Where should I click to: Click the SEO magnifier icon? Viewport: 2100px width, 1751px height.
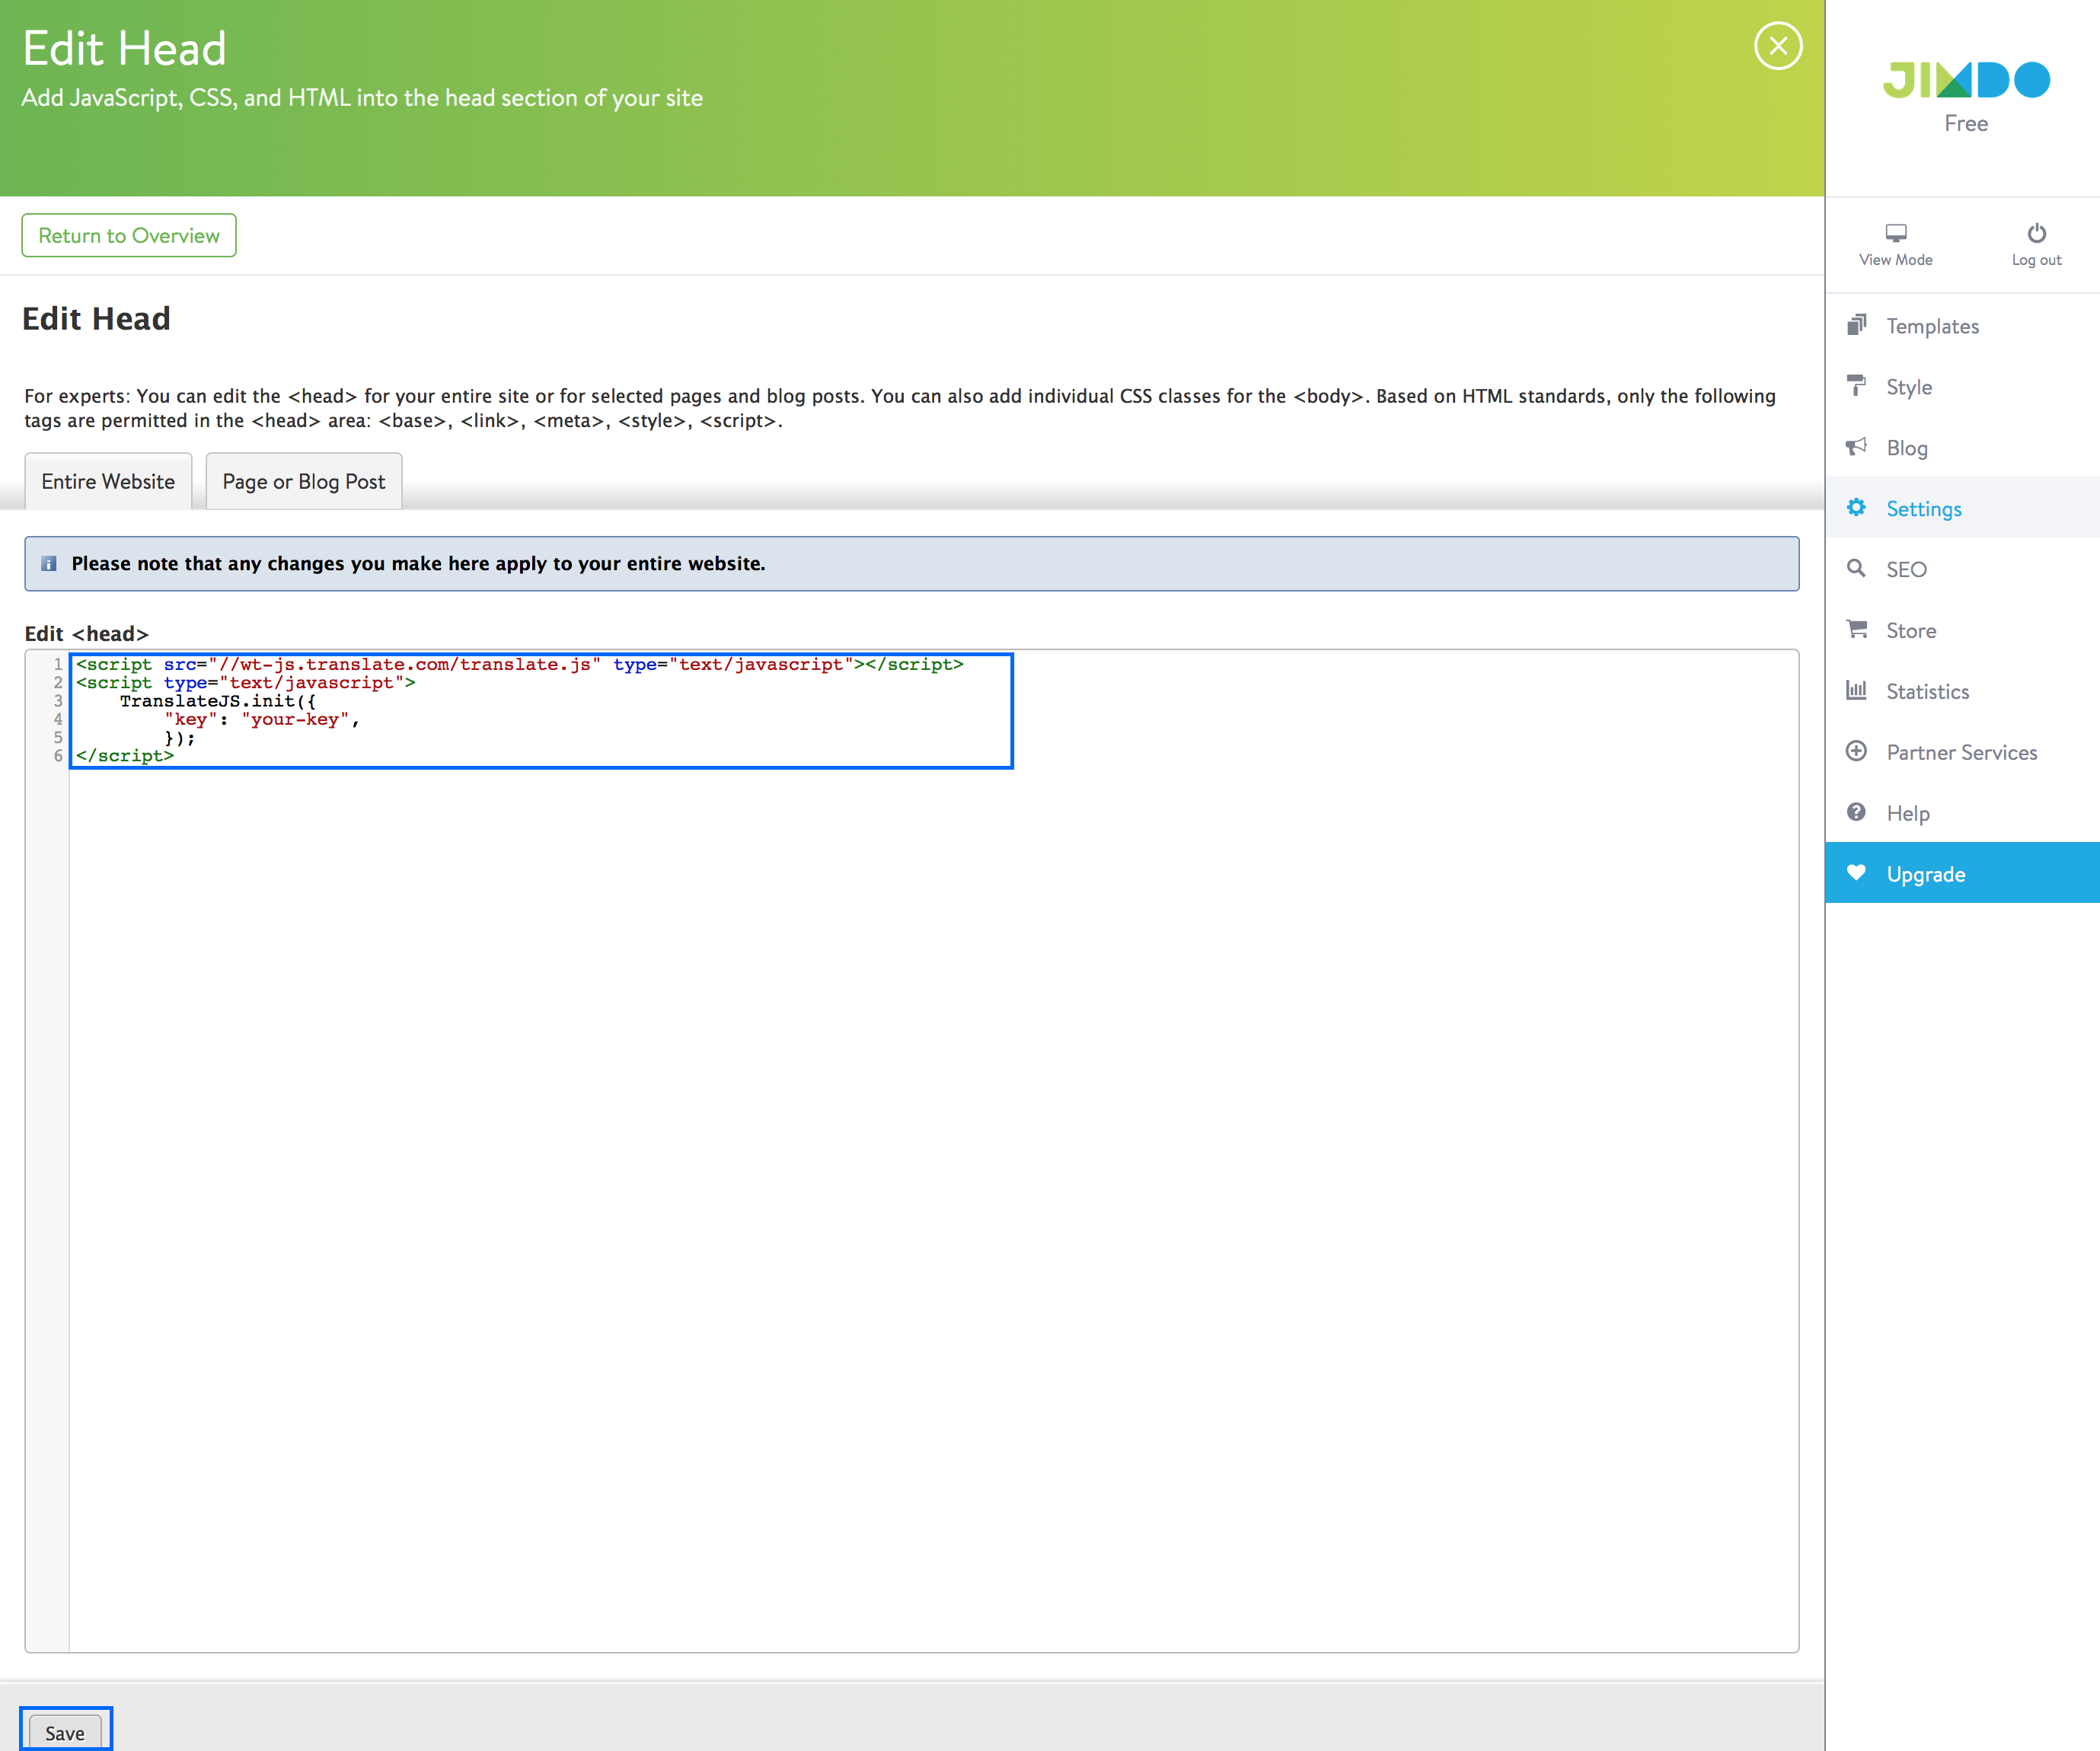[x=1856, y=568]
